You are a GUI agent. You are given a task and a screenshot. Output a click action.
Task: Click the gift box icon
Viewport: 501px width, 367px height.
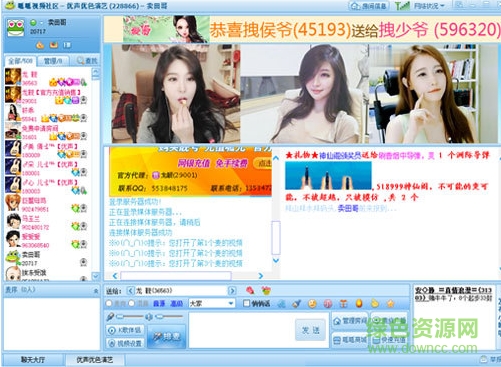[344, 303]
